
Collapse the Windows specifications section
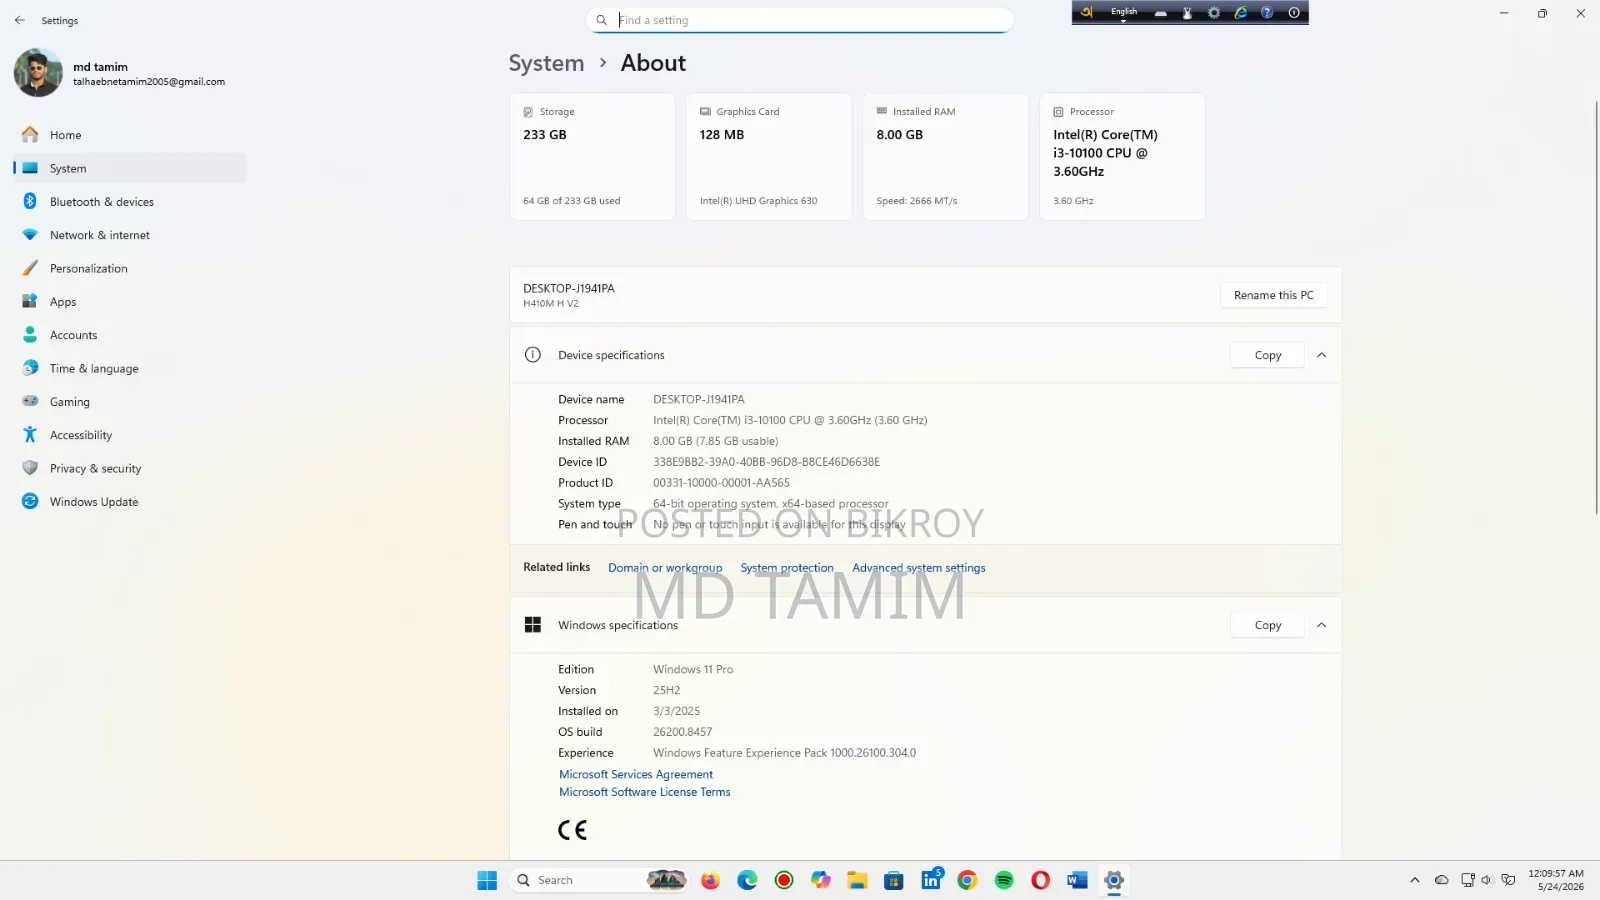tap(1322, 625)
